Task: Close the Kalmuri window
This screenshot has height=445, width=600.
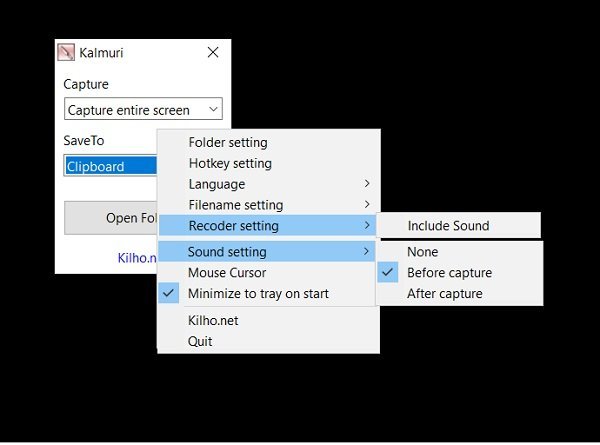Action: coord(213,52)
